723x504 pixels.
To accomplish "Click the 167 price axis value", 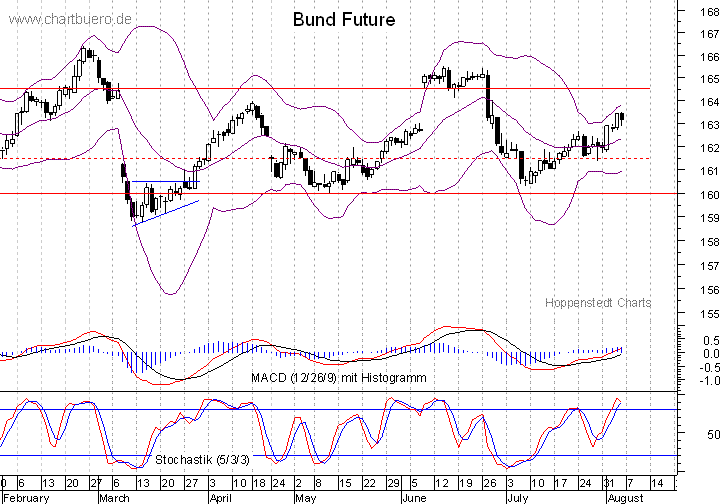I will pyautogui.click(x=709, y=34).
